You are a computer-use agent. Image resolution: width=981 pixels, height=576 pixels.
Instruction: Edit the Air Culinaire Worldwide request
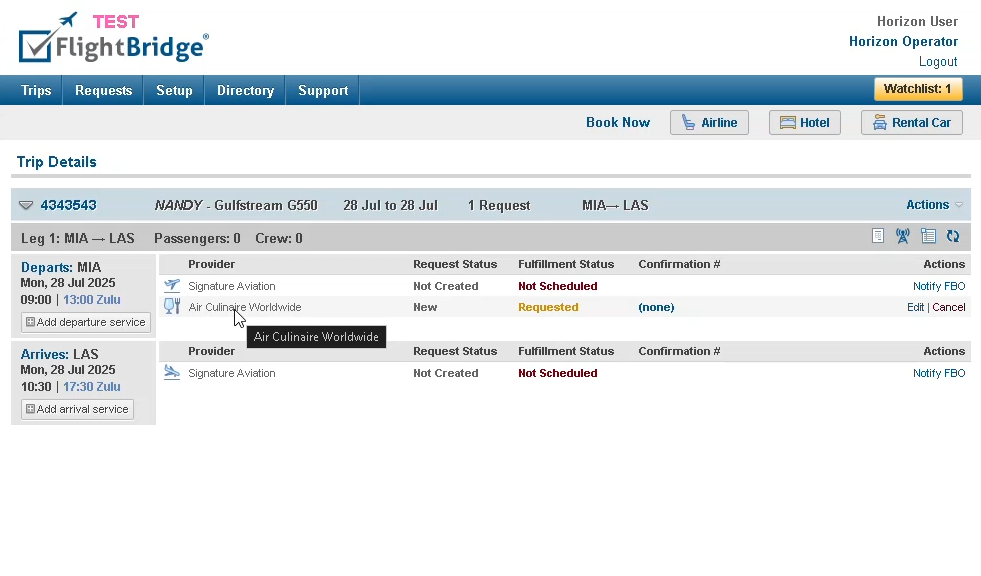tap(915, 307)
